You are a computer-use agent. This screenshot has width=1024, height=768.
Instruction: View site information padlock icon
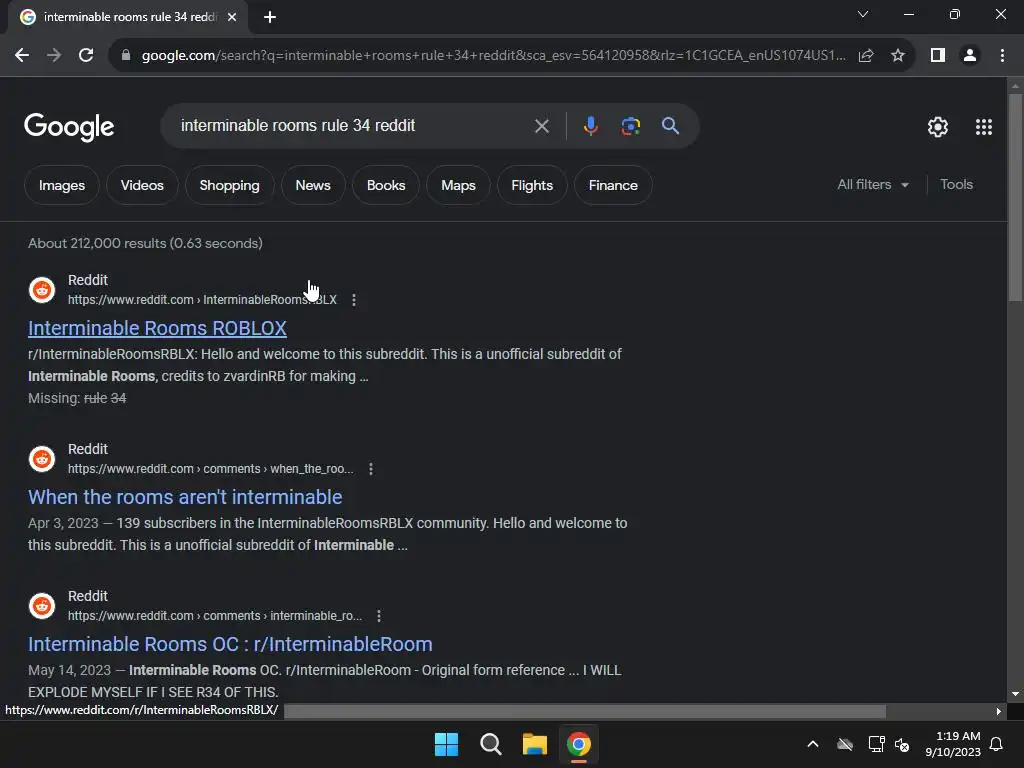coord(125,56)
